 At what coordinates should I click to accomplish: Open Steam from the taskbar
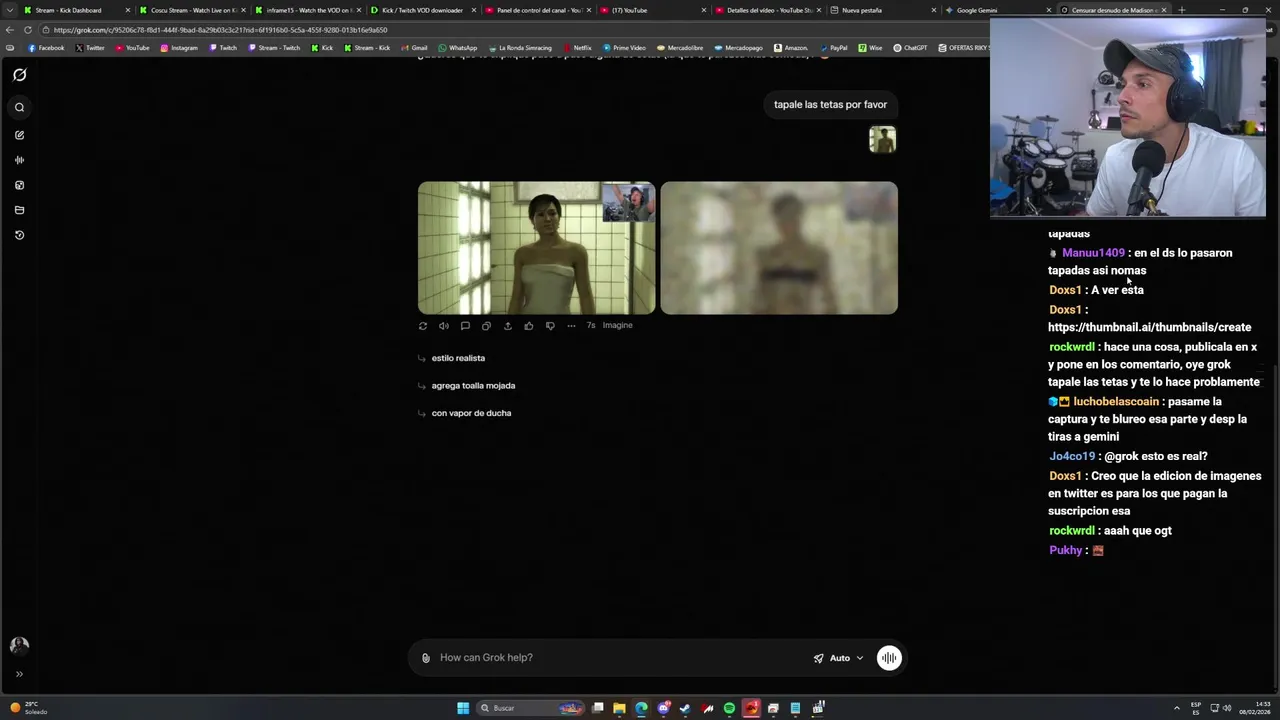(685, 708)
